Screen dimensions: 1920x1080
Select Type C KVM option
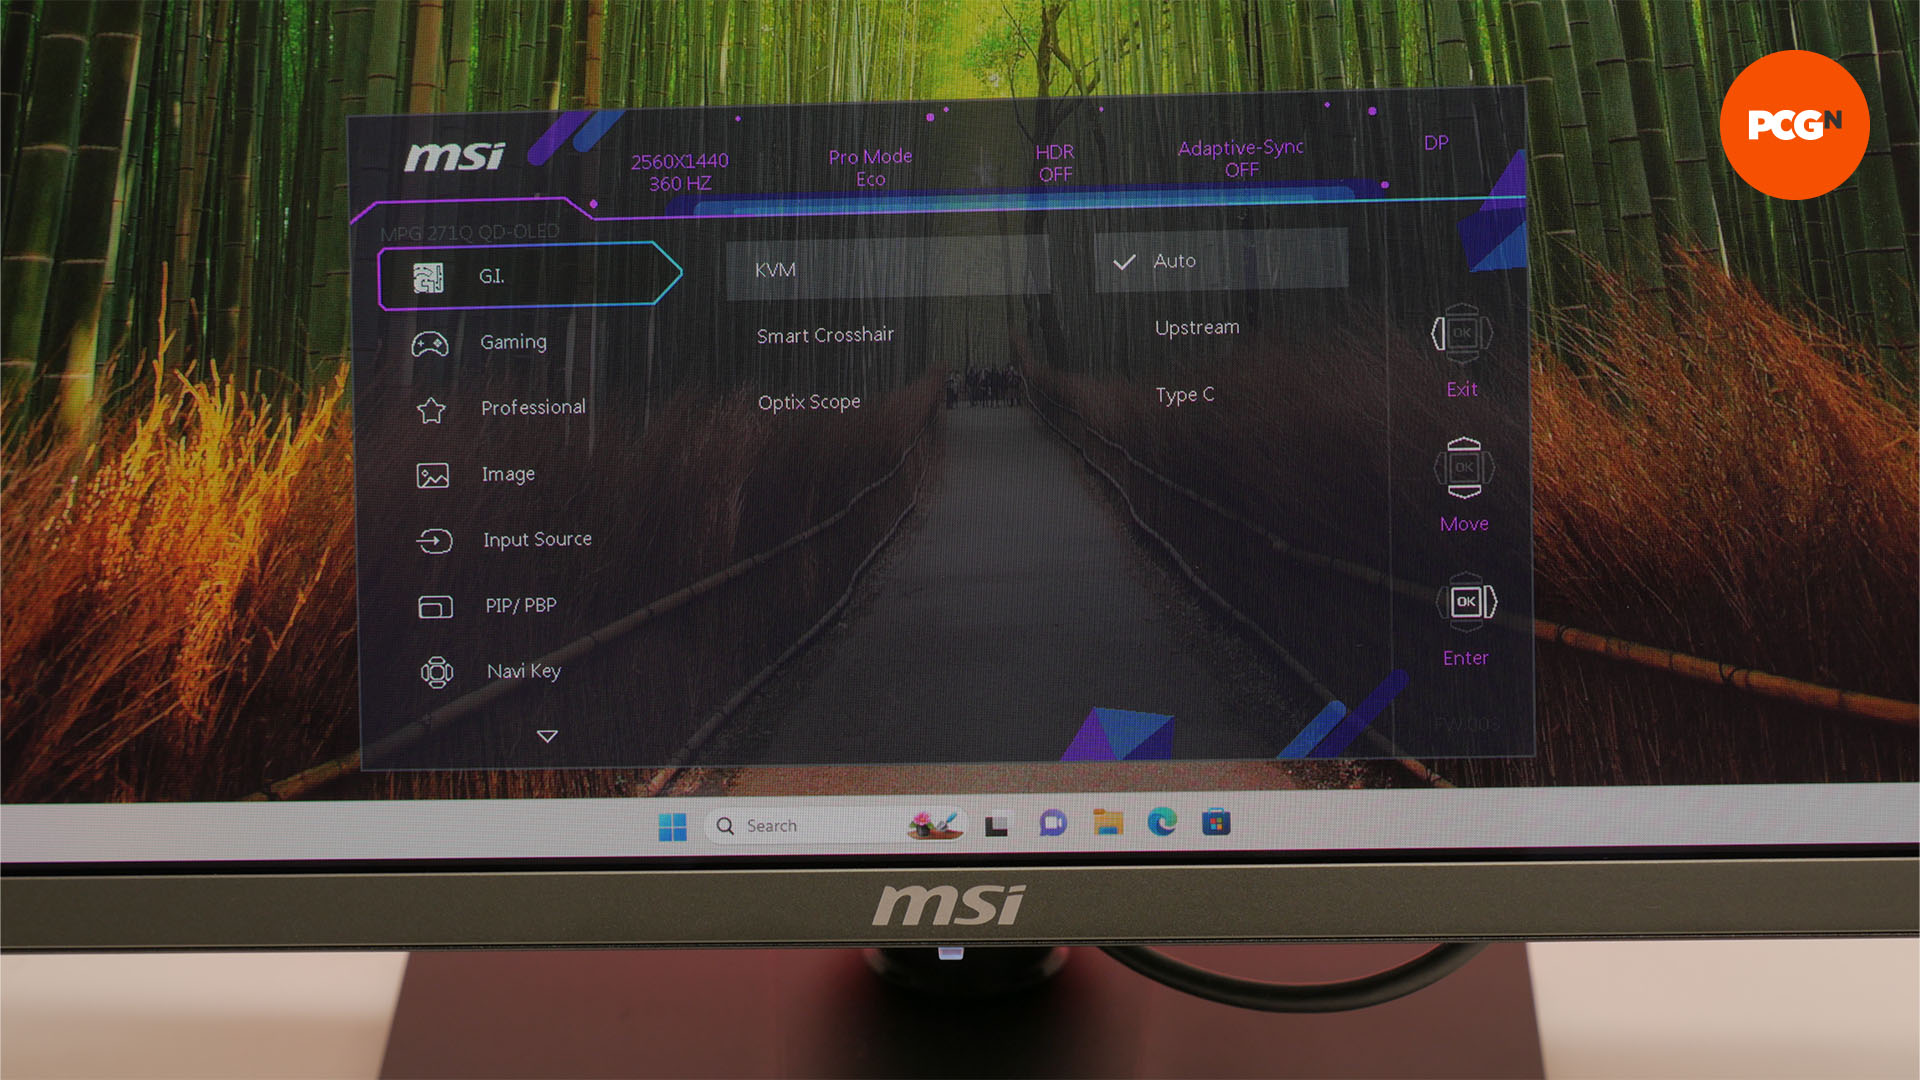1184,393
